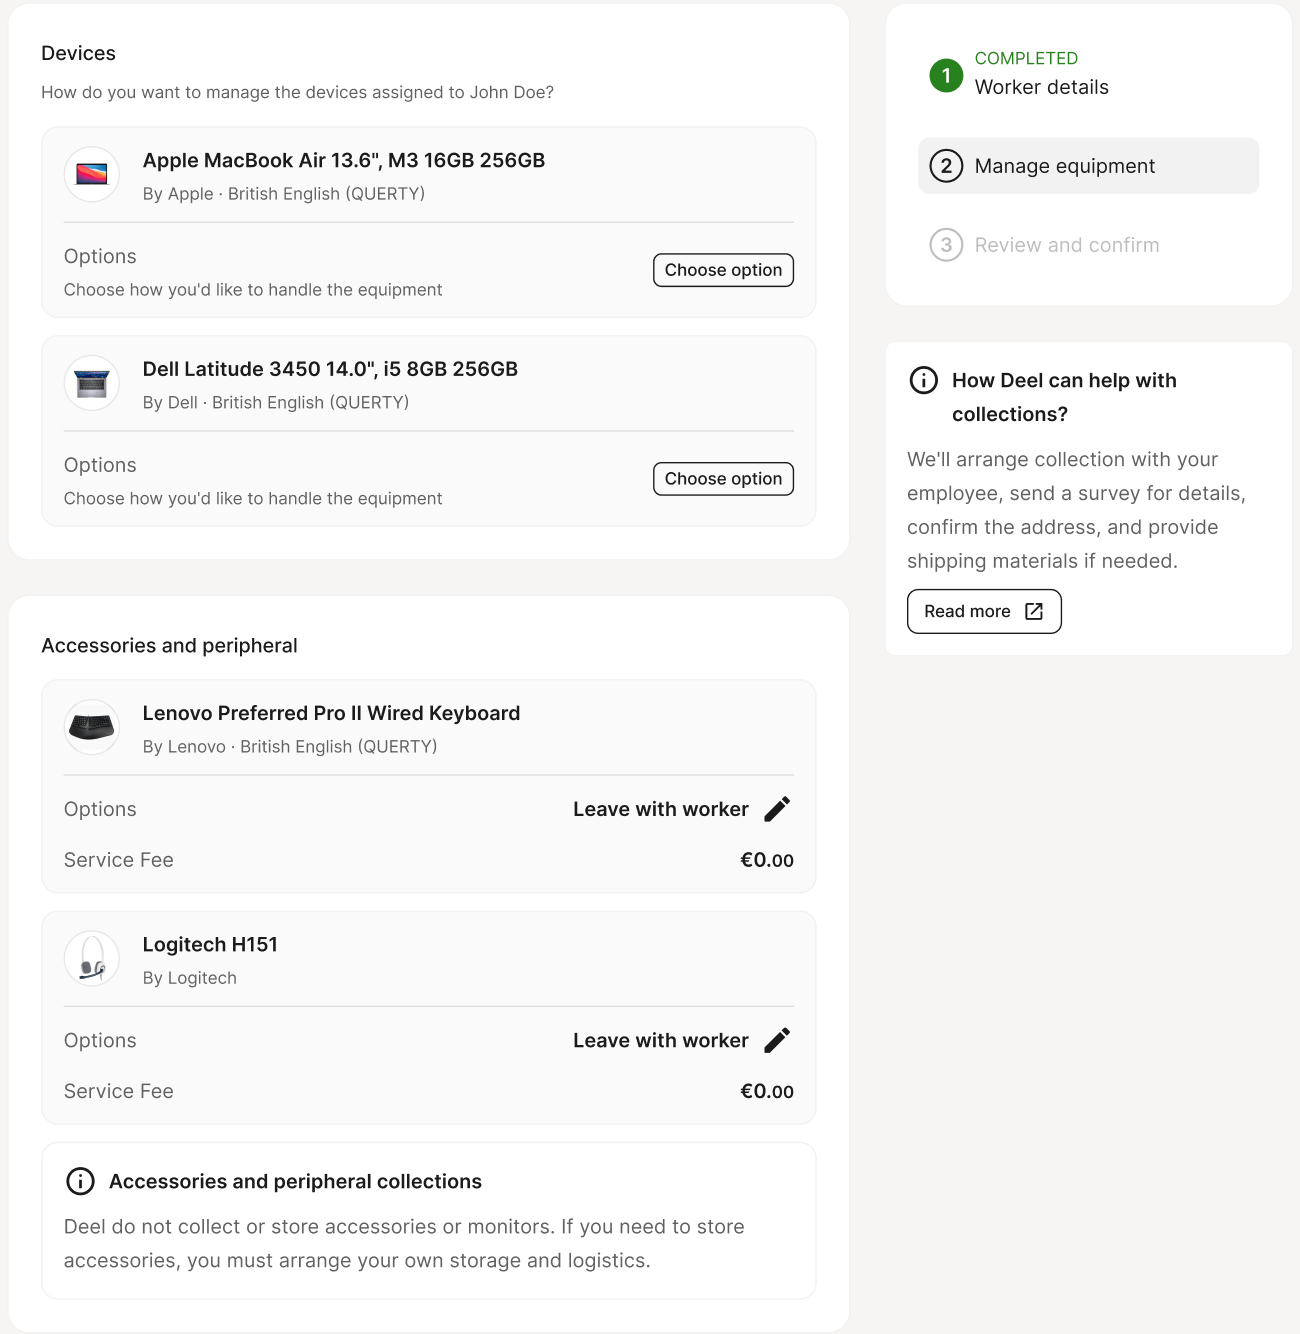The image size is (1300, 1334).
Task: Click the pencil edit icon for Lenovo keyboard
Action: [777, 809]
